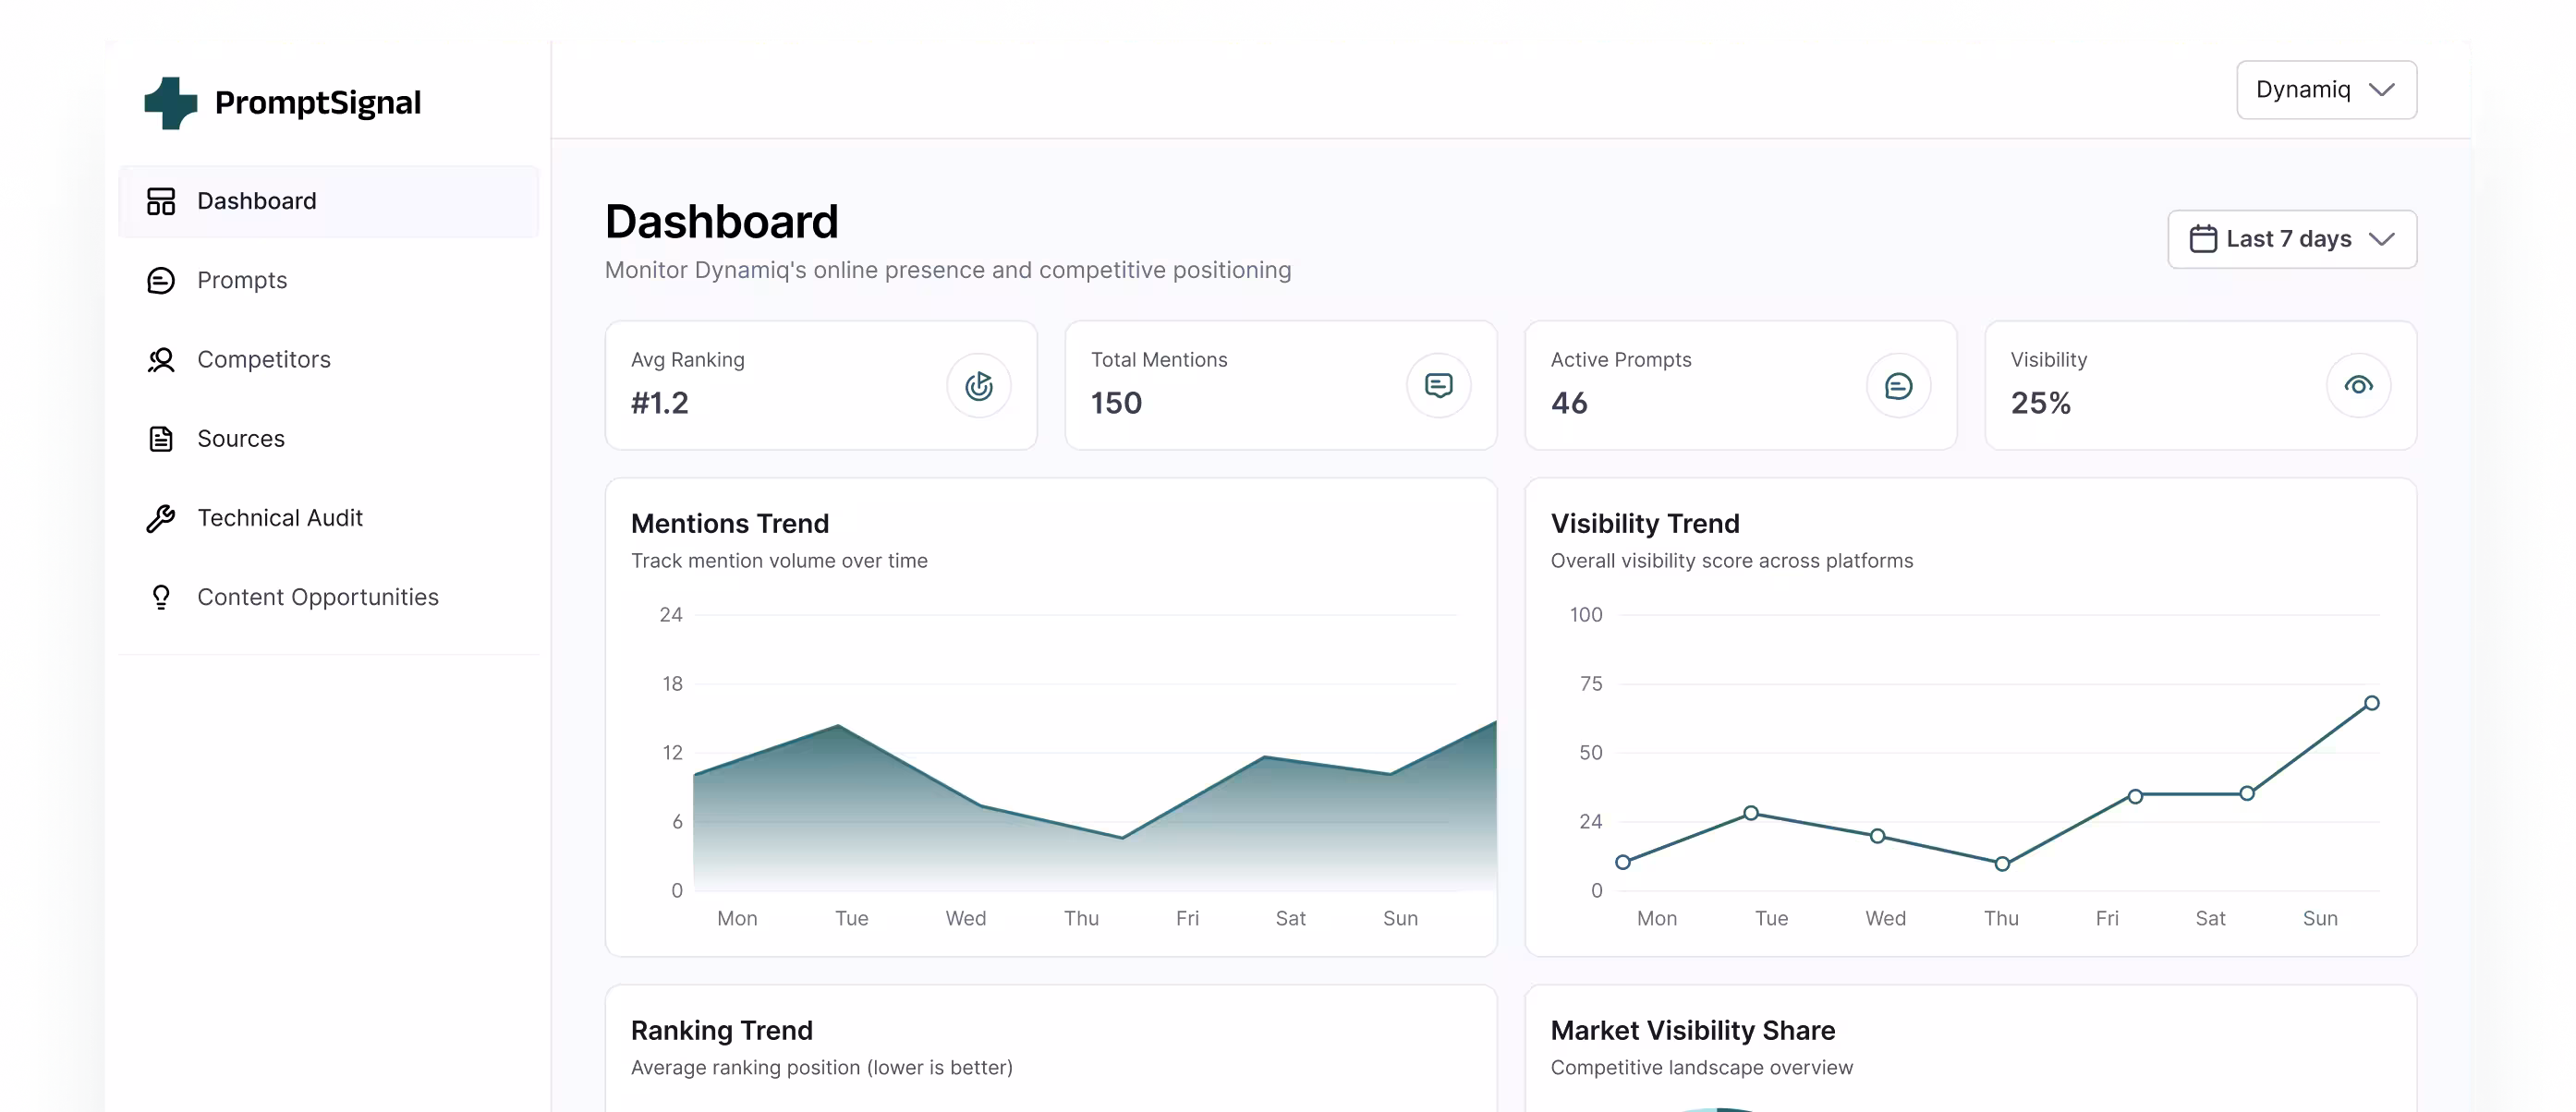This screenshot has width=2576, height=1112.
Task: Click the Total Mentions message icon
Action: tap(1438, 386)
